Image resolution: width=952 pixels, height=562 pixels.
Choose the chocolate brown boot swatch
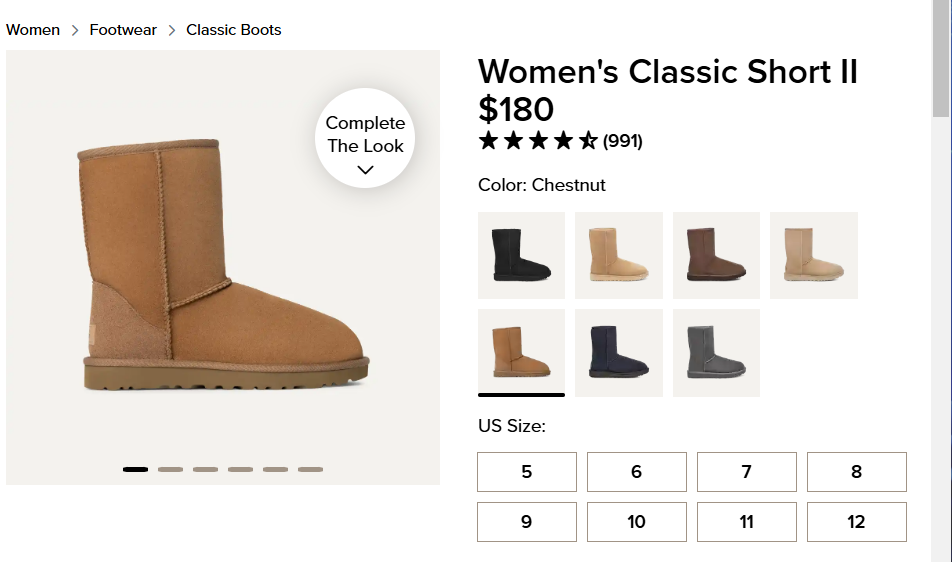716,255
